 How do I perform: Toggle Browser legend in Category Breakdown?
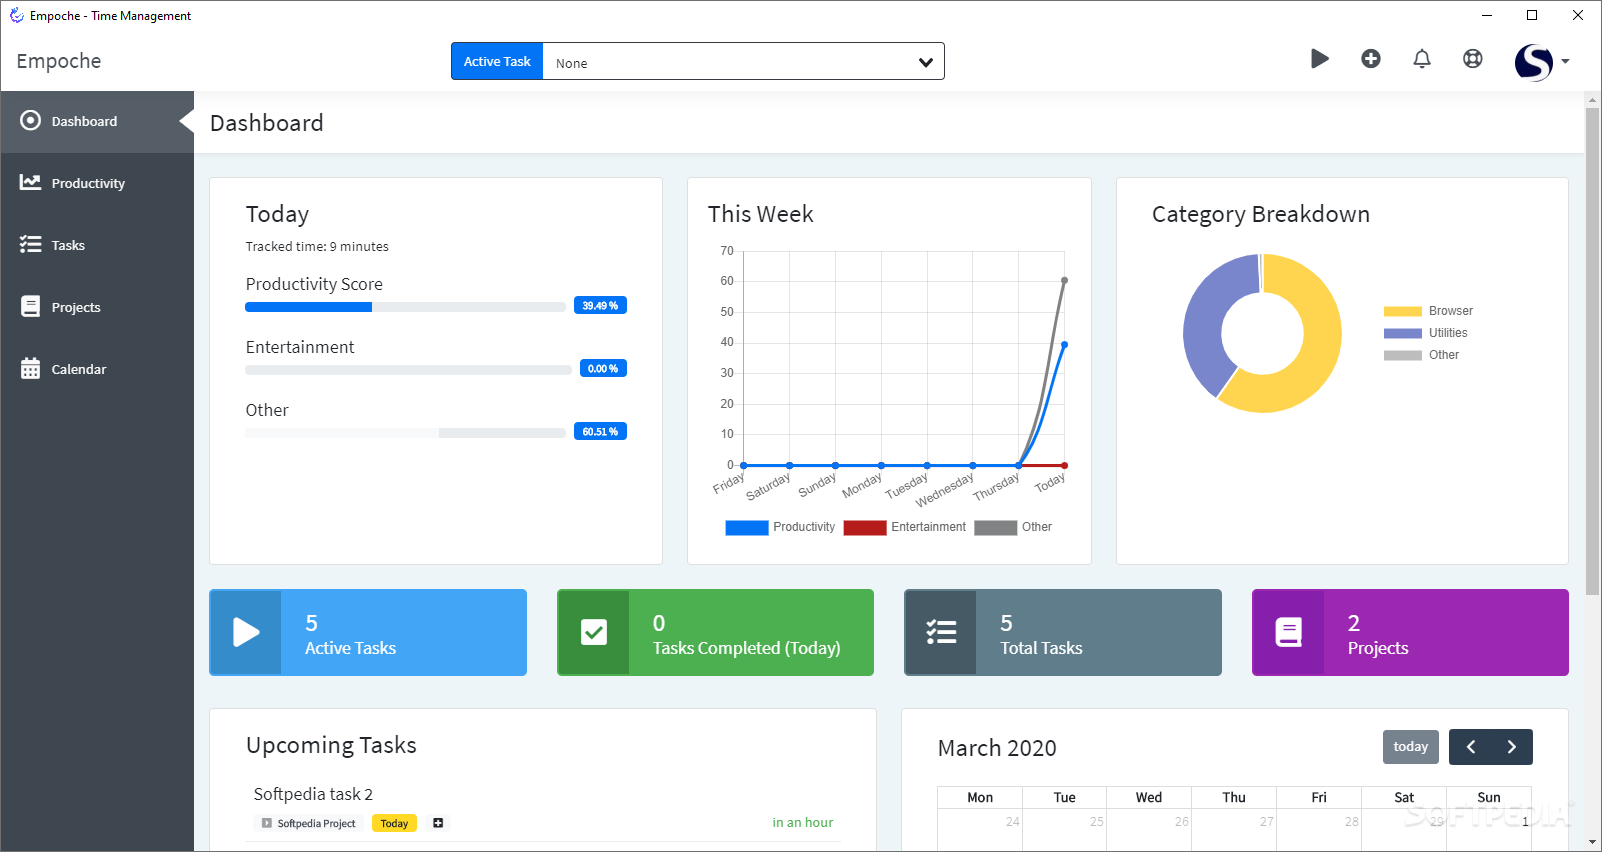(1428, 311)
